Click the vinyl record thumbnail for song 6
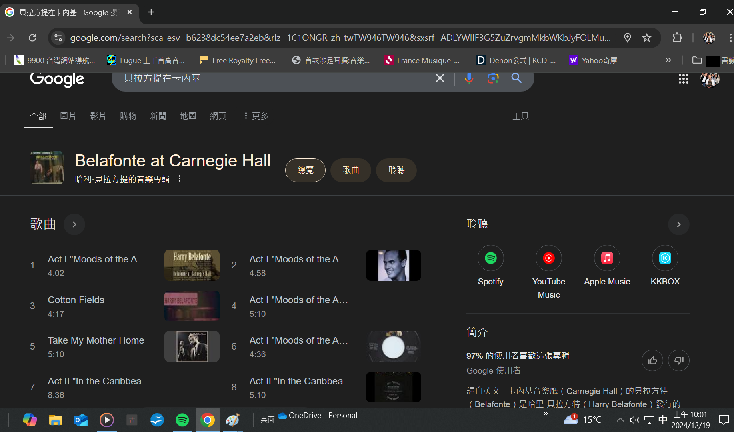Screen dimensions: 734x434 point(393,346)
